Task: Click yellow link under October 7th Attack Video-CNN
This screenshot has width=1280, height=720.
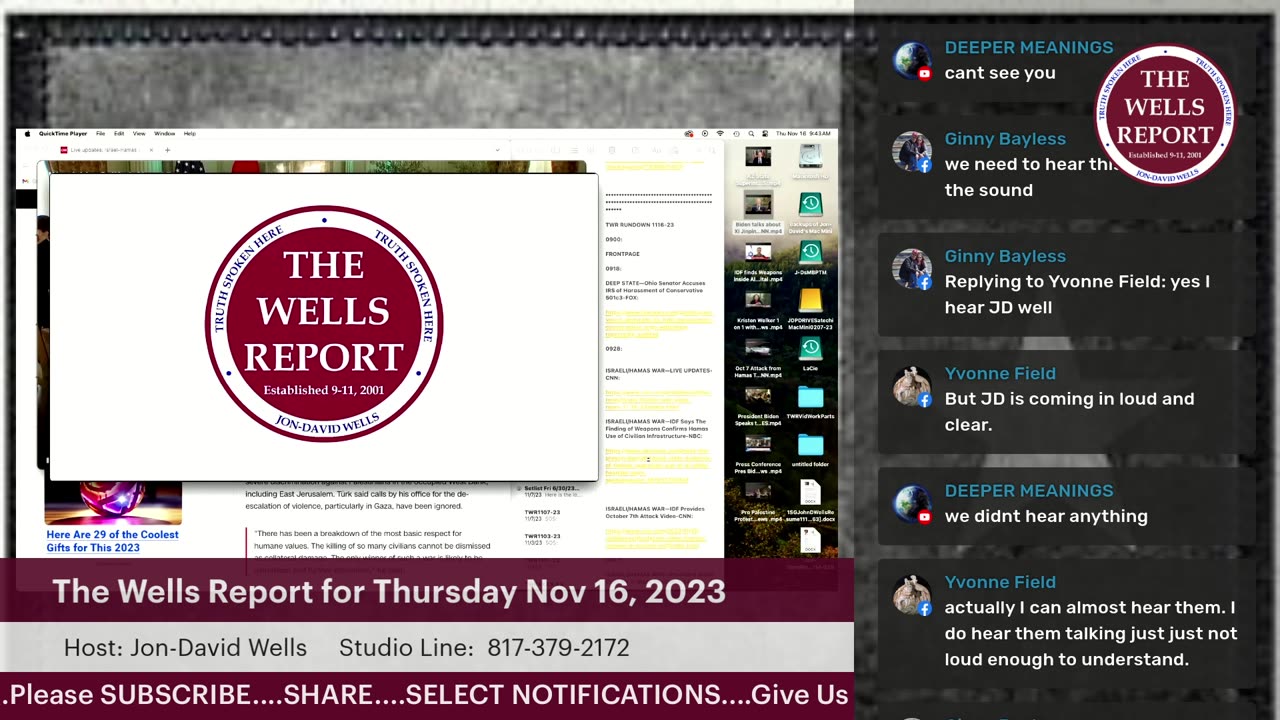Action: click(x=658, y=540)
